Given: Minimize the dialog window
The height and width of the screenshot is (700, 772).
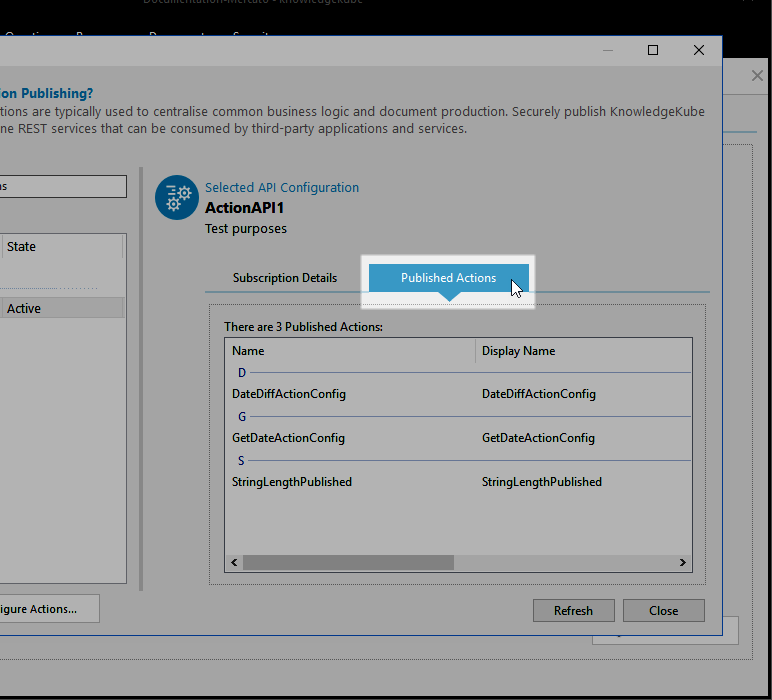Looking at the screenshot, I should pyautogui.click(x=608, y=50).
